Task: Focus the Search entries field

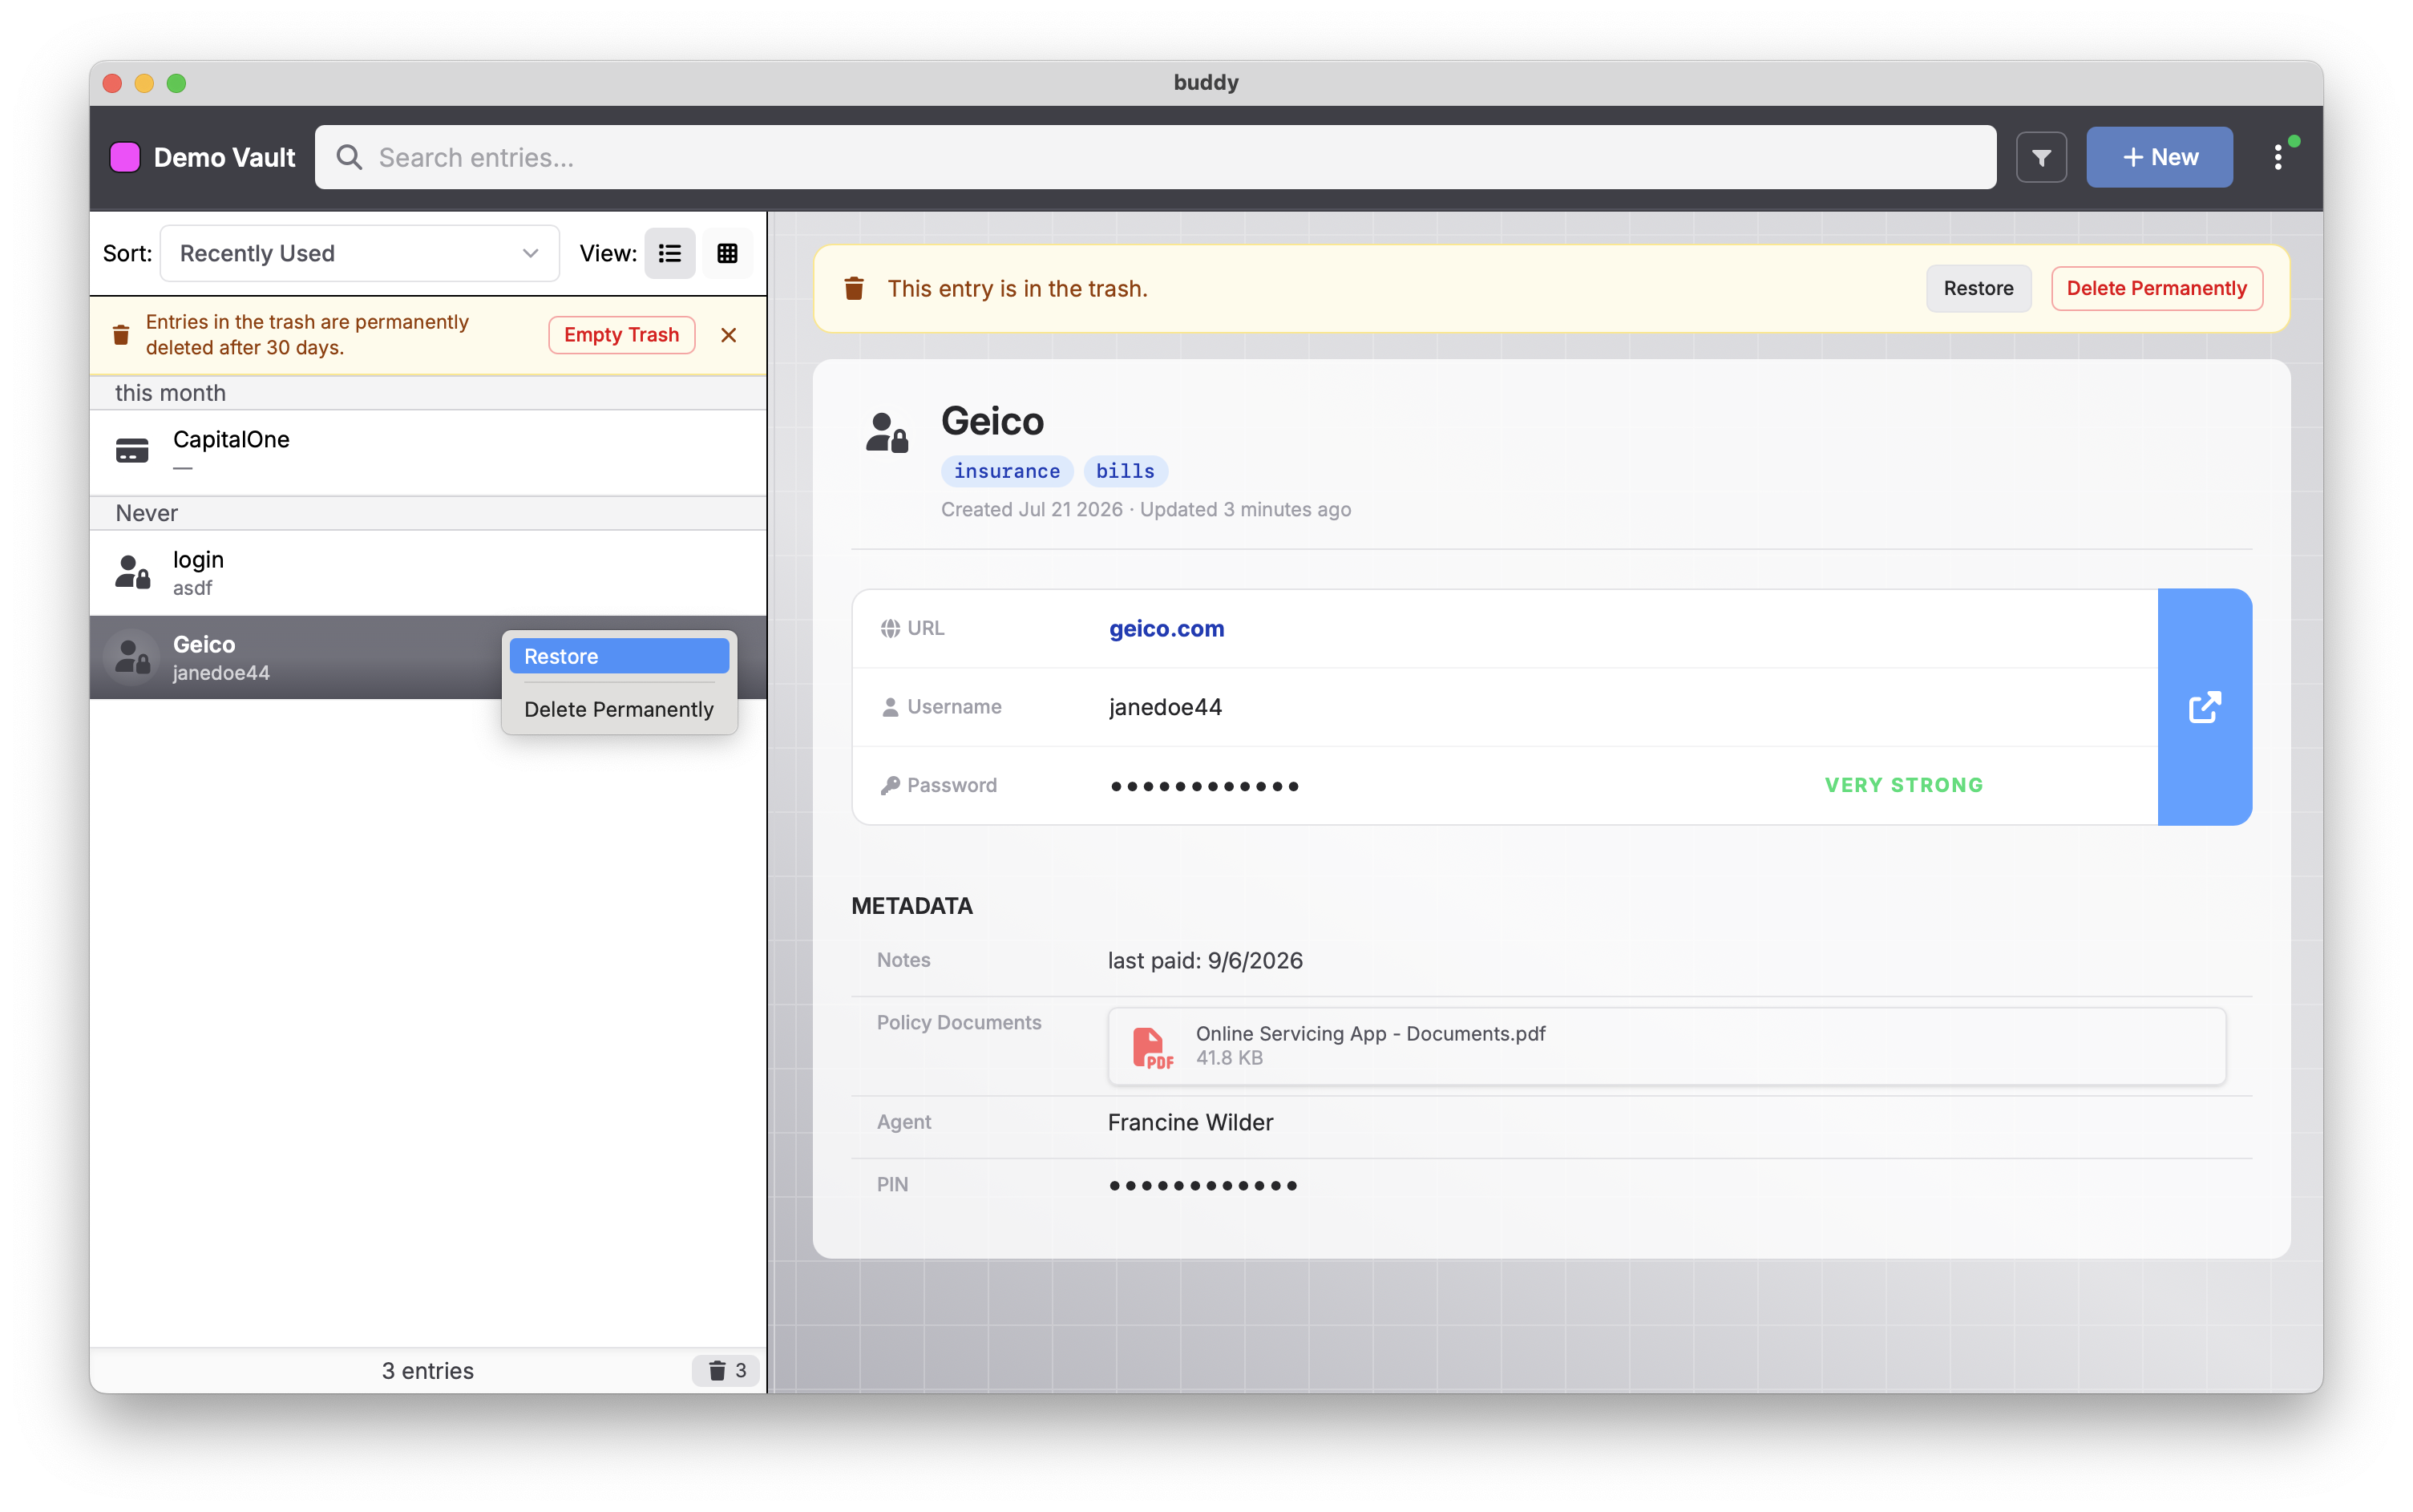Action: coord(1155,157)
